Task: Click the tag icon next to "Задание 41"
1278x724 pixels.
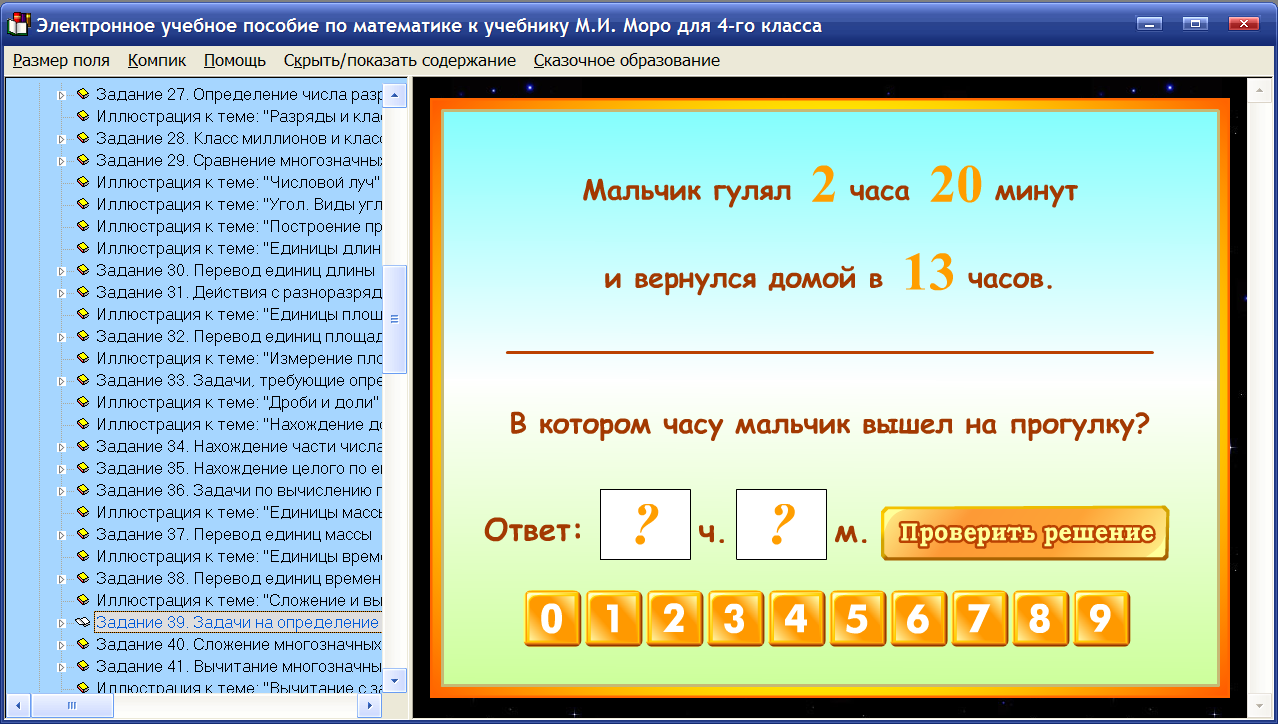Action: [x=83, y=664]
